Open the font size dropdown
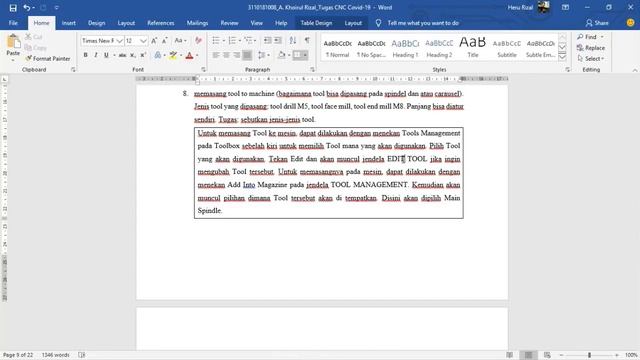 point(143,41)
